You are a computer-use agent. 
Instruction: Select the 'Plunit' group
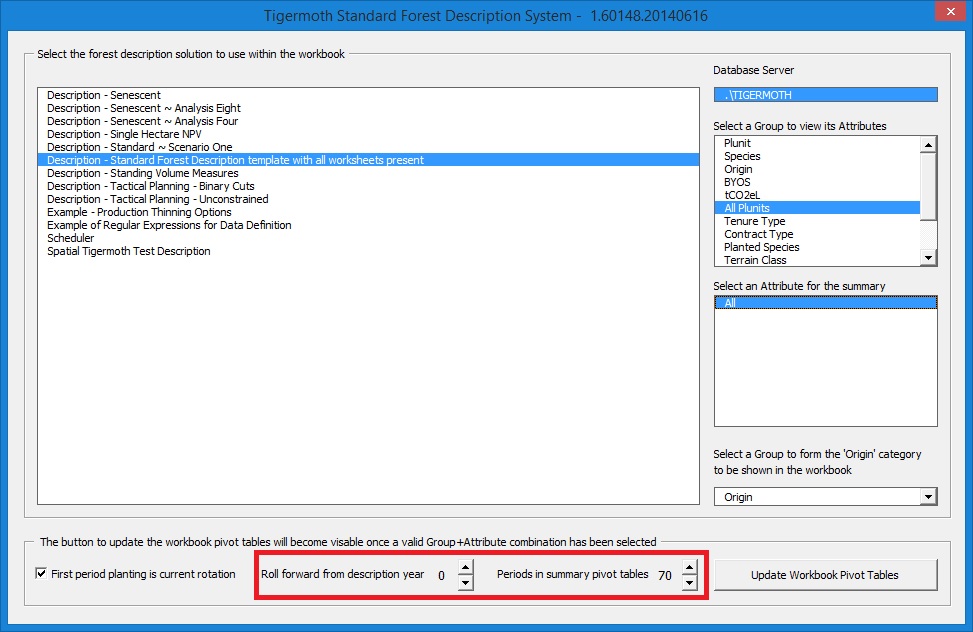click(x=817, y=143)
